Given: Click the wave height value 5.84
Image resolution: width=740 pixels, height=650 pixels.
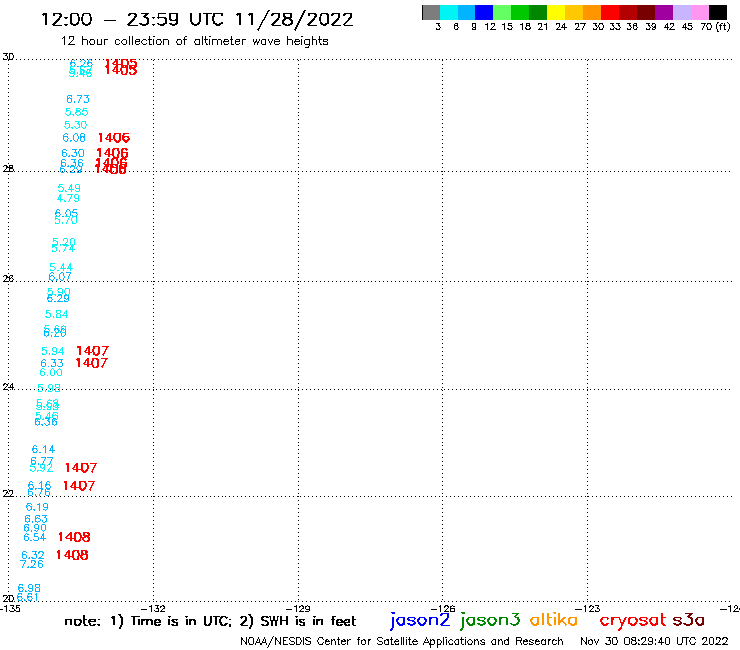Looking at the screenshot, I should pyautogui.click(x=57, y=314).
